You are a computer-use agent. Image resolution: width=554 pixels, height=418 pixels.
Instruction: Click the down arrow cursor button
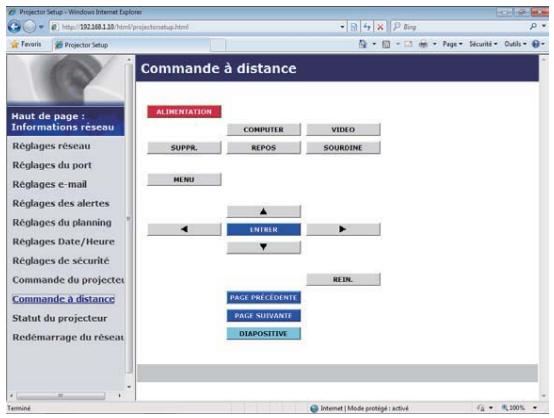click(264, 247)
